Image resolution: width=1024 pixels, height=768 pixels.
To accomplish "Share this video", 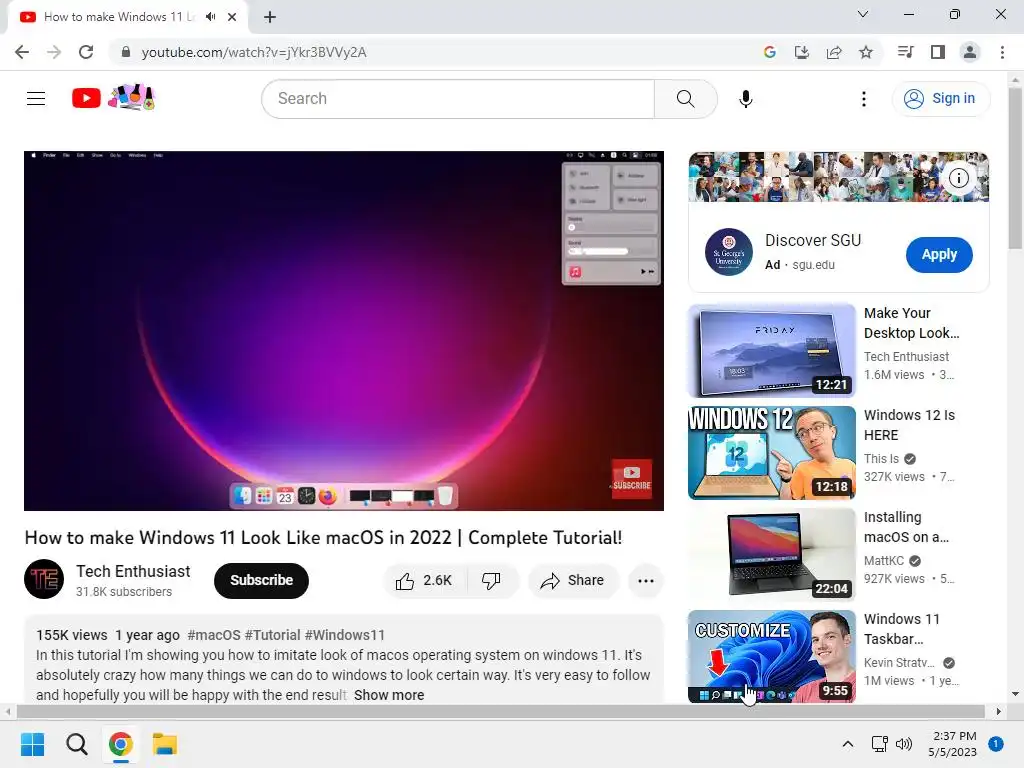I will click(572, 581).
